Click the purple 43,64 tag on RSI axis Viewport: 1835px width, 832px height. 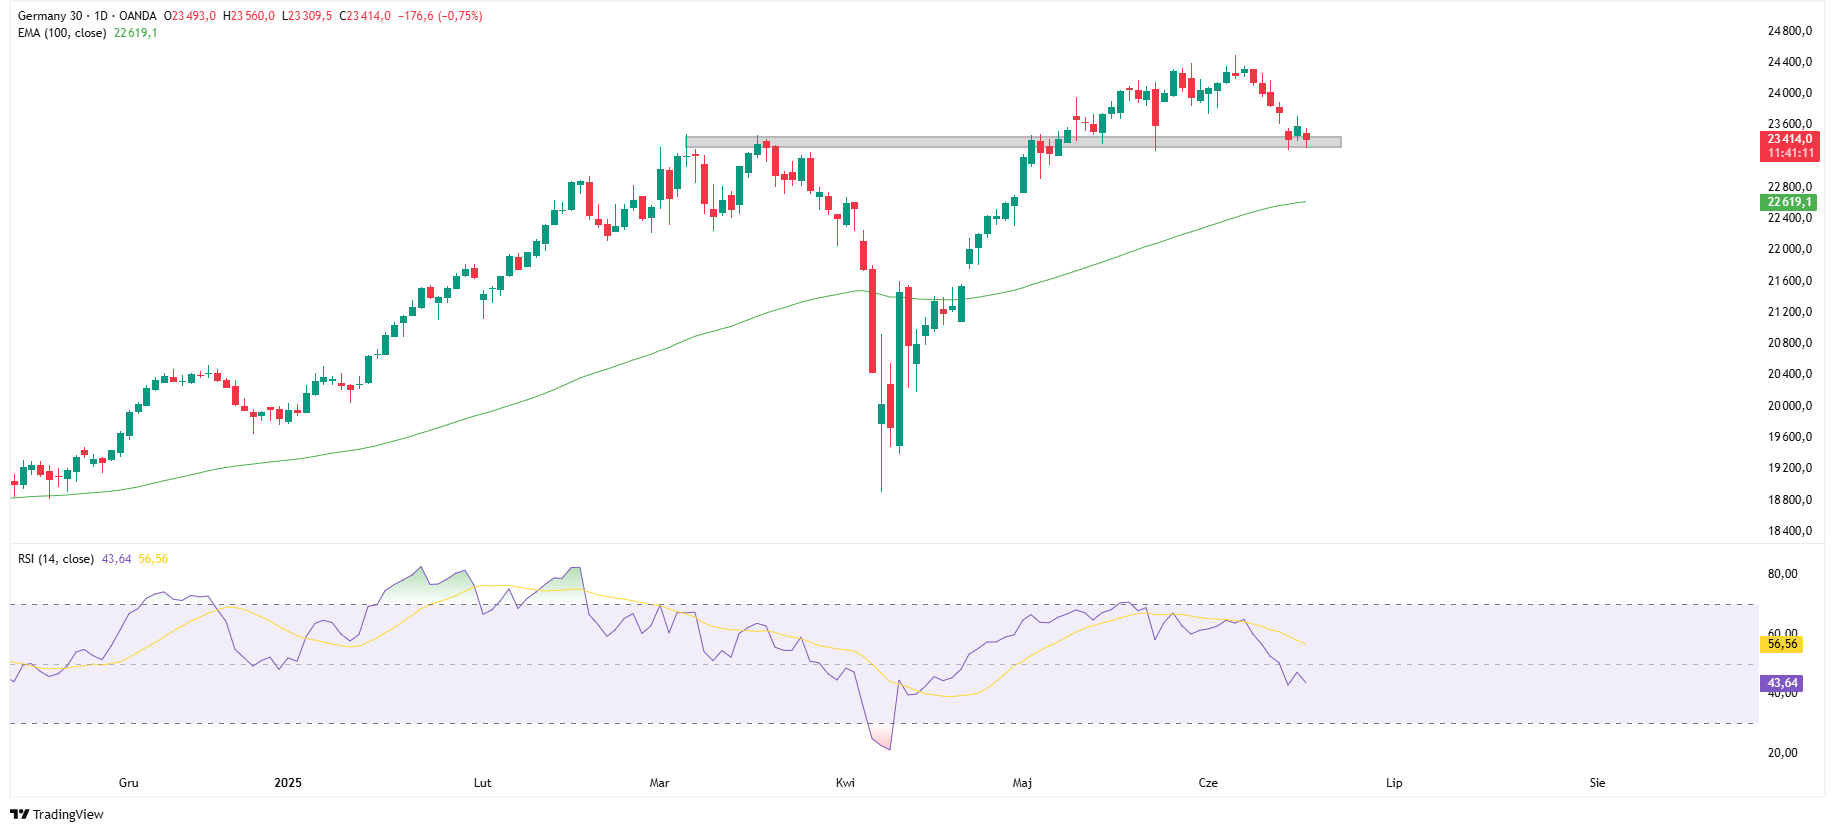1781,684
